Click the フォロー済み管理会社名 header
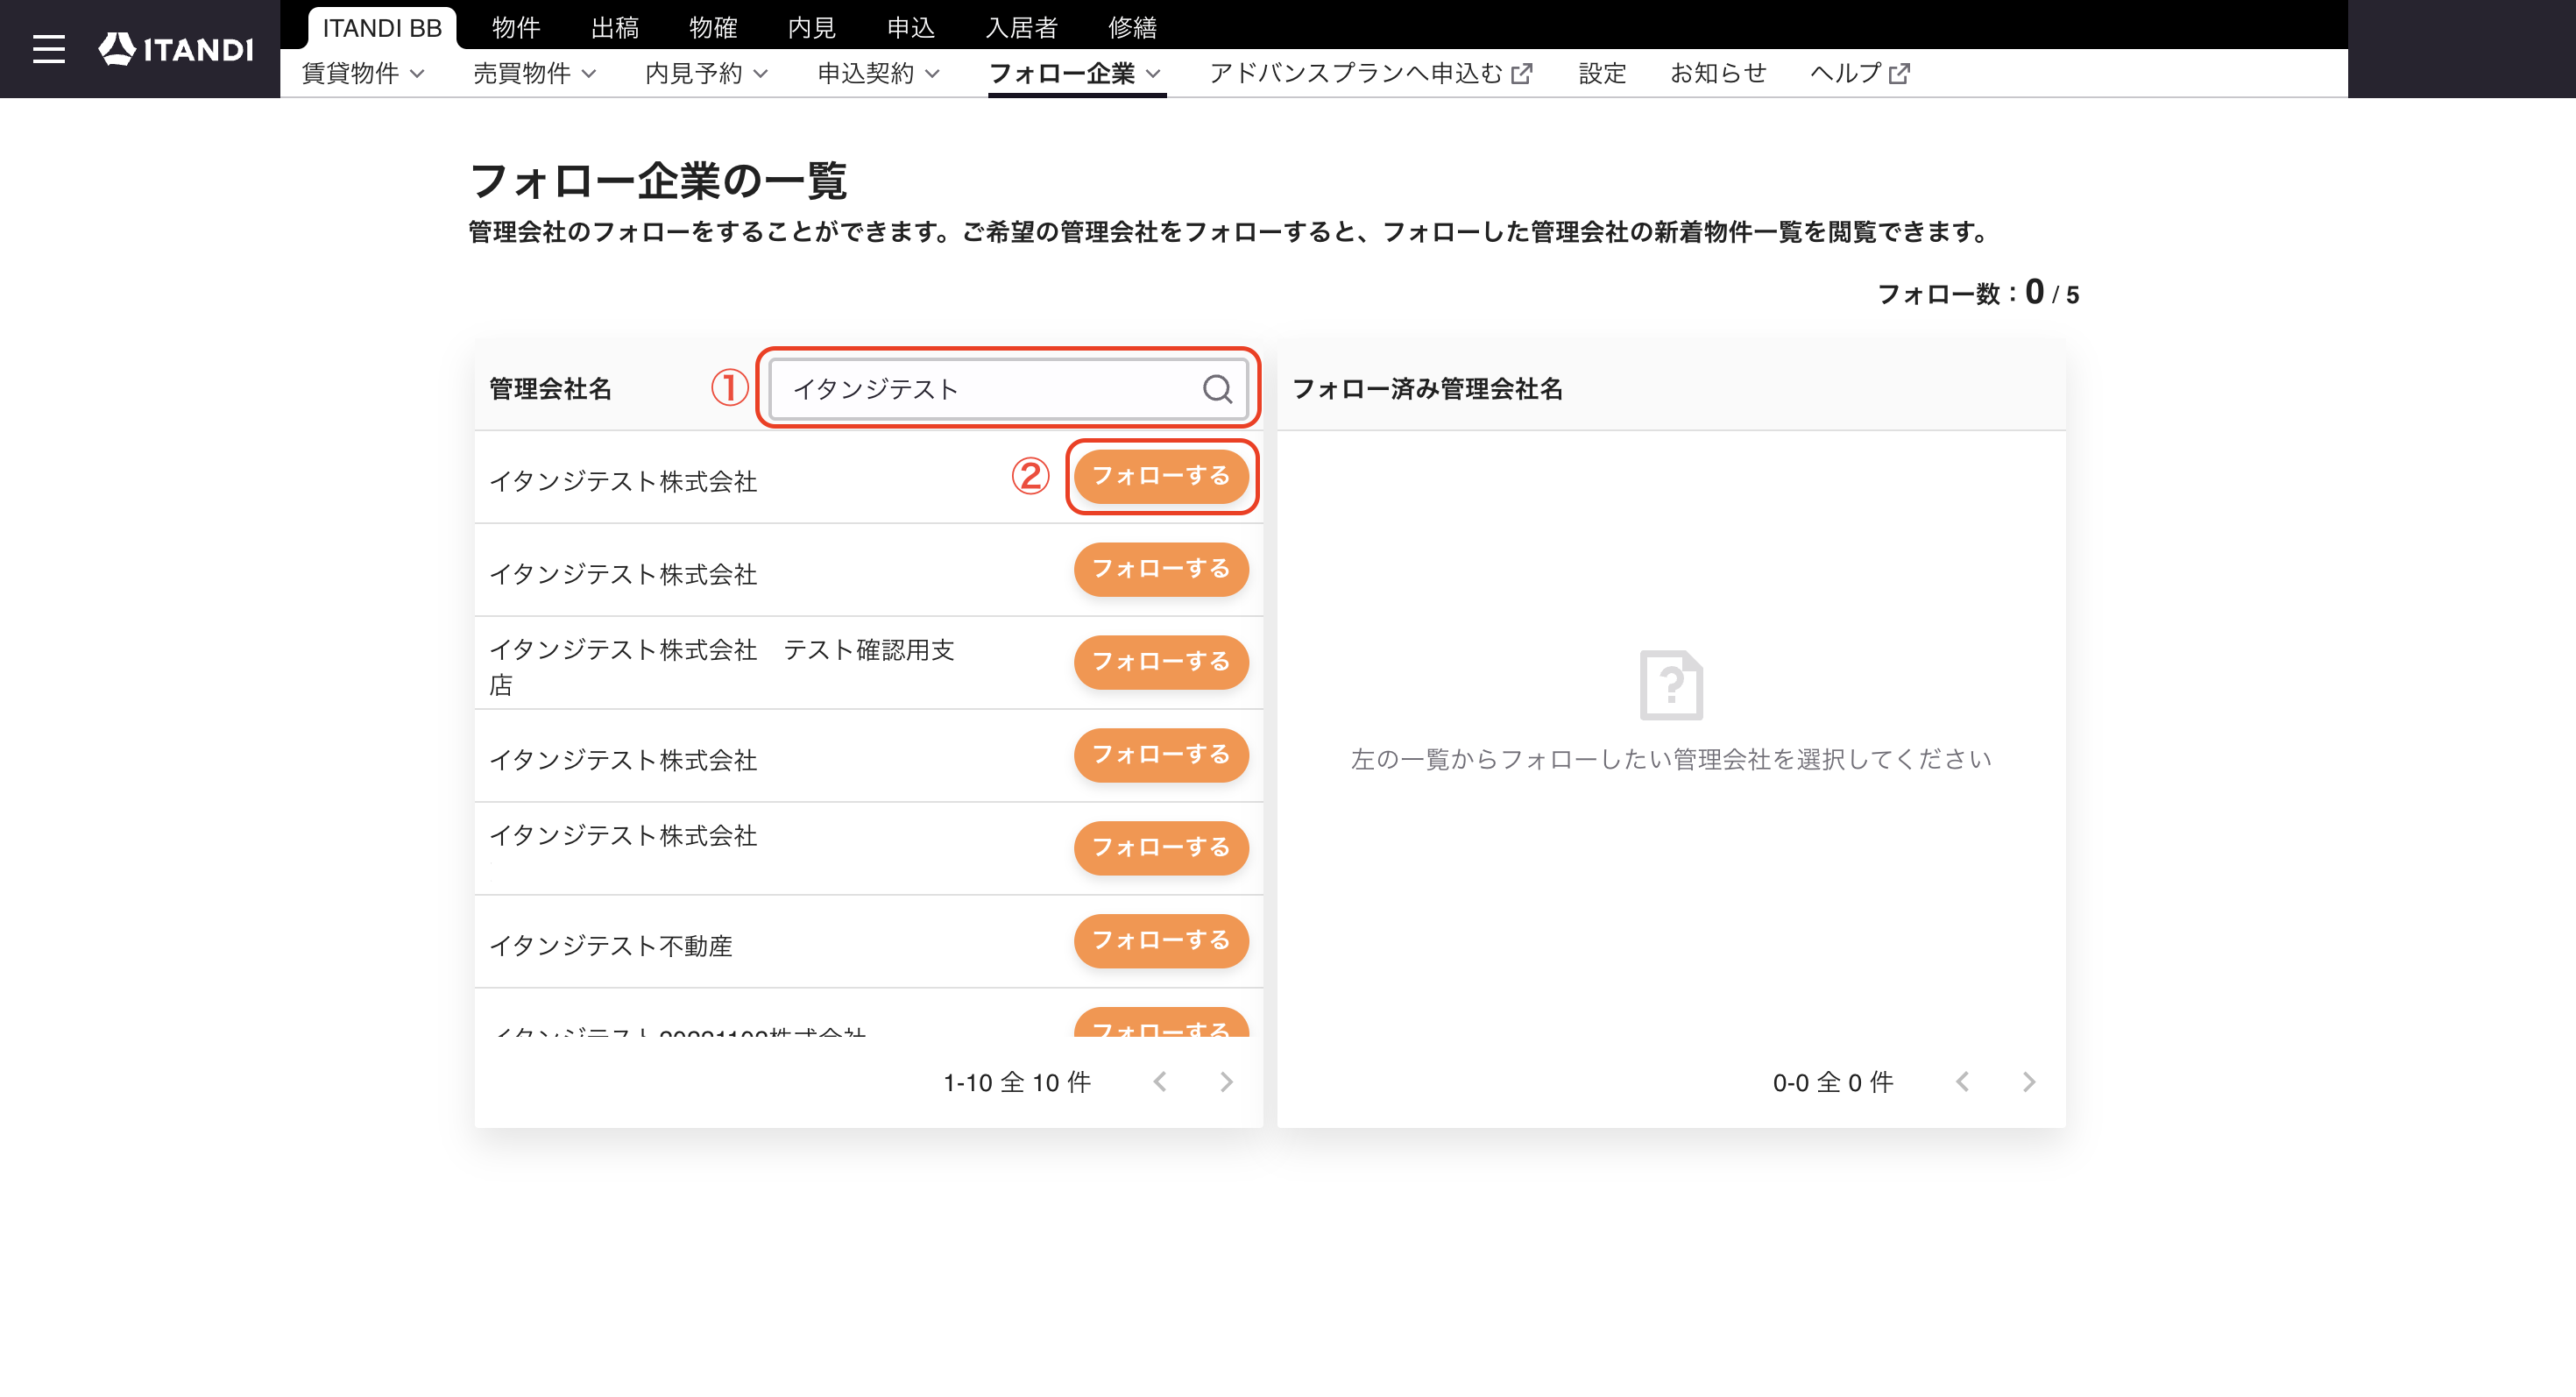 click(1427, 388)
